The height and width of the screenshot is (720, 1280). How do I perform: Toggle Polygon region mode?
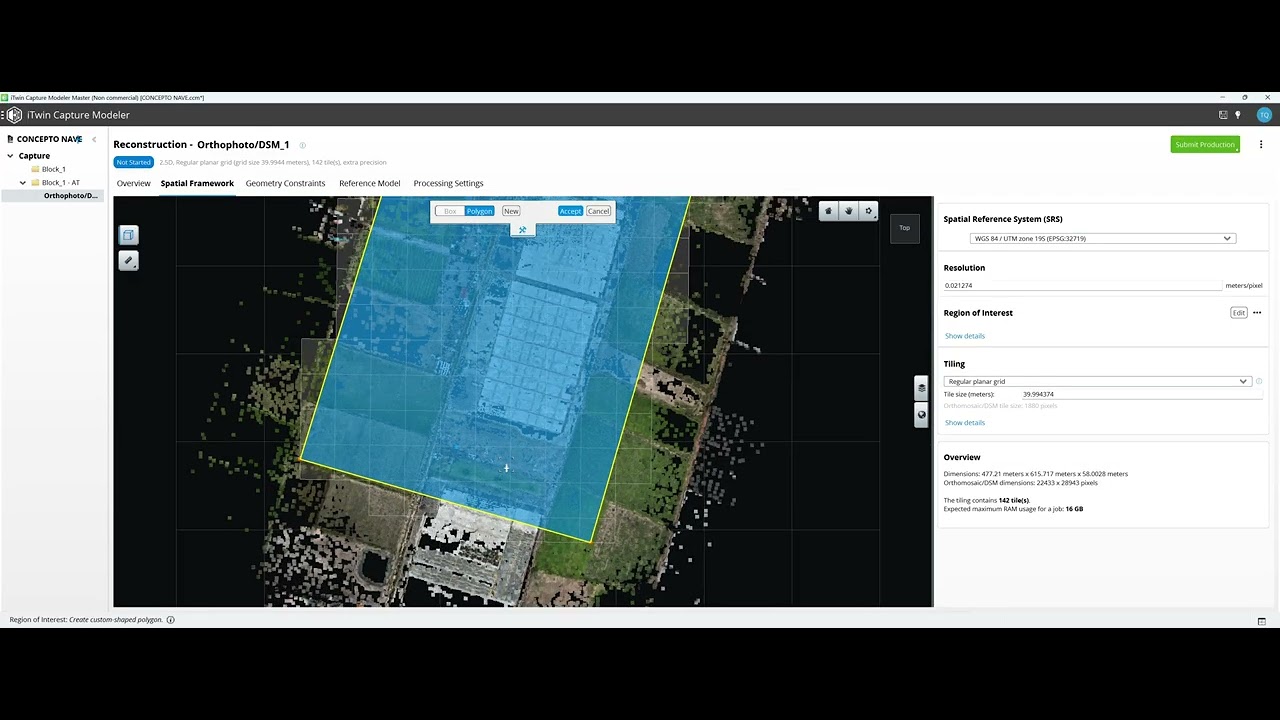(x=479, y=211)
